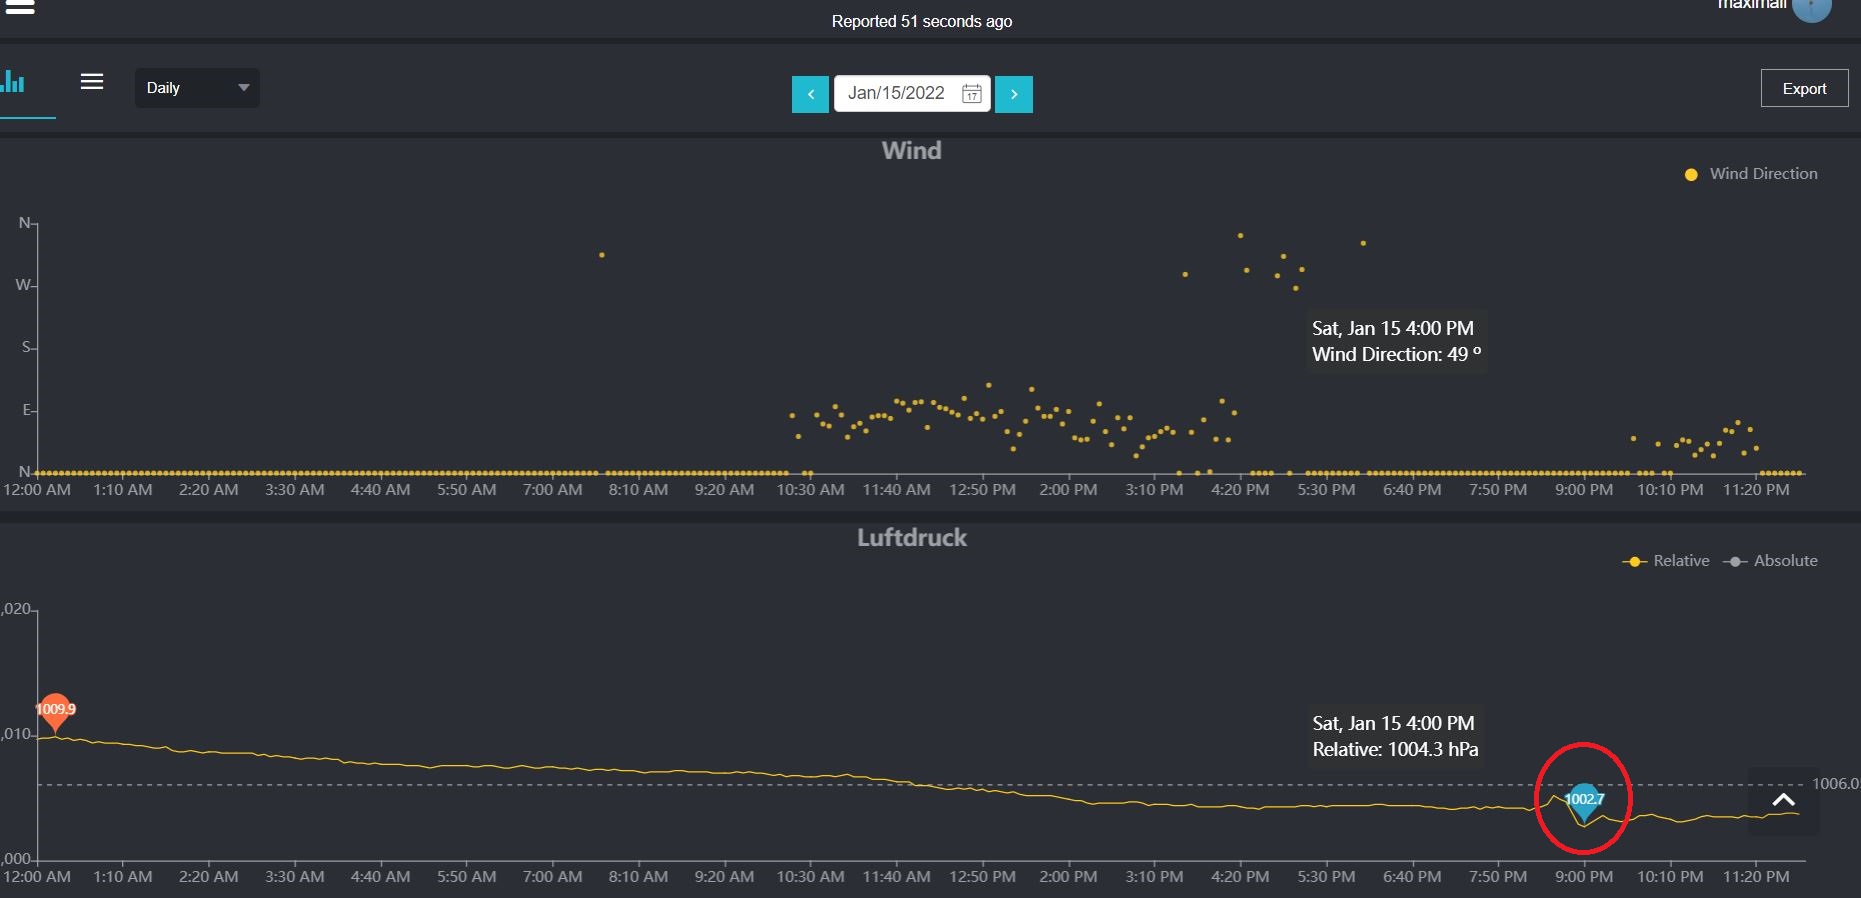
Task: Toggle the Absolute pressure legend series
Action: click(1772, 561)
